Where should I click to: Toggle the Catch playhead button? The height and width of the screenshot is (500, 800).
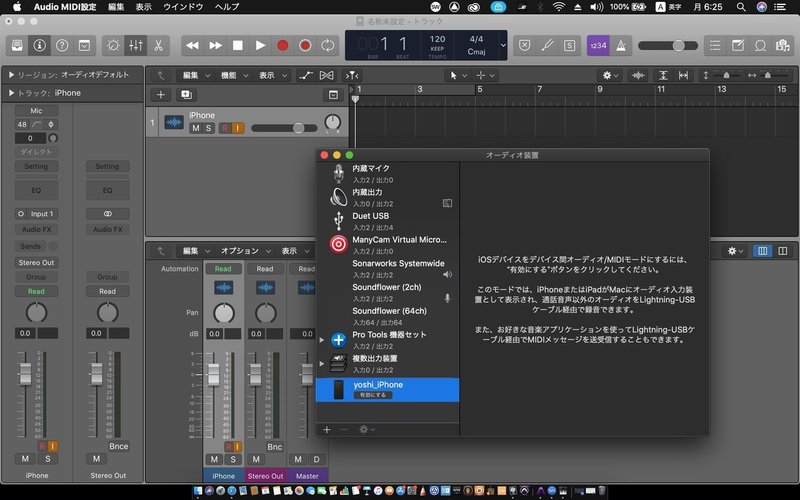[352, 76]
